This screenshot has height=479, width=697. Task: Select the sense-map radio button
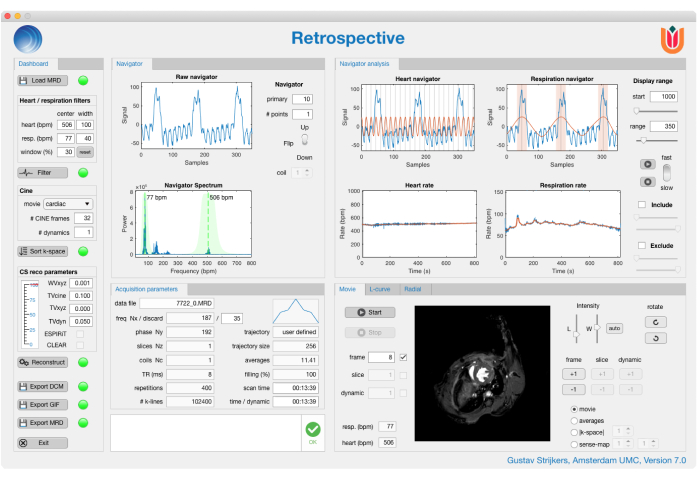pos(574,444)
